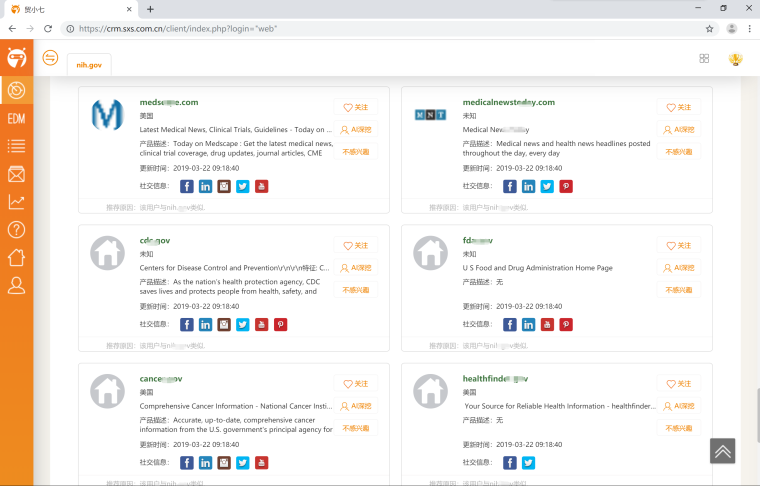Screen dimensions: 760x486
Task: Open the mail envelope icon in sidebar
Action: point(16,174)
